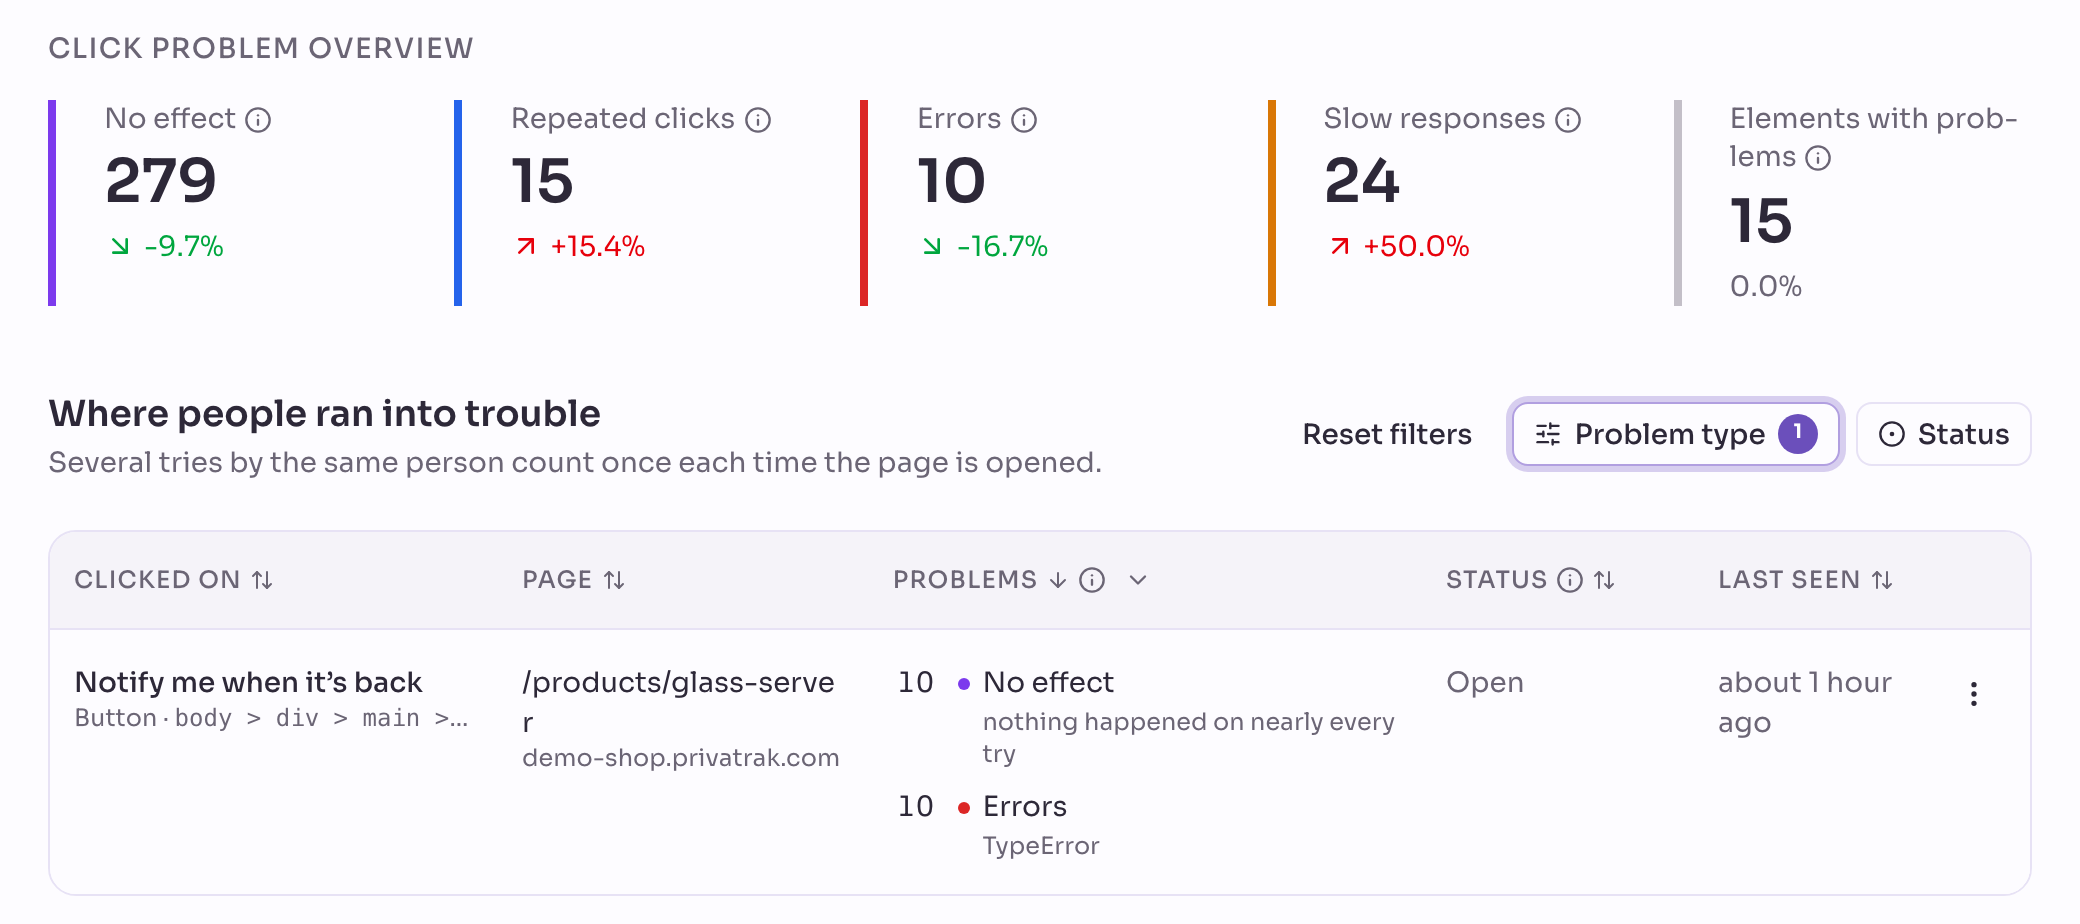Click the info icon beside Repeated clicks
The height and width of the screenshot is (924, 2080).
(x=758, y=120)
